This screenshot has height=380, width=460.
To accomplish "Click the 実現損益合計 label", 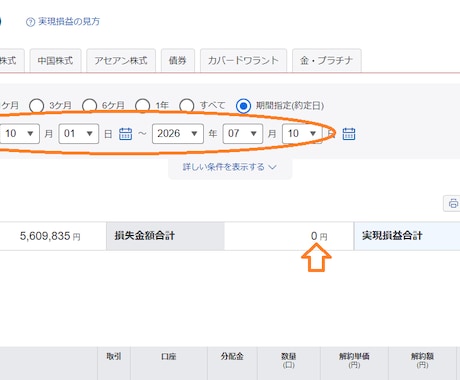I will pos(392,236).
